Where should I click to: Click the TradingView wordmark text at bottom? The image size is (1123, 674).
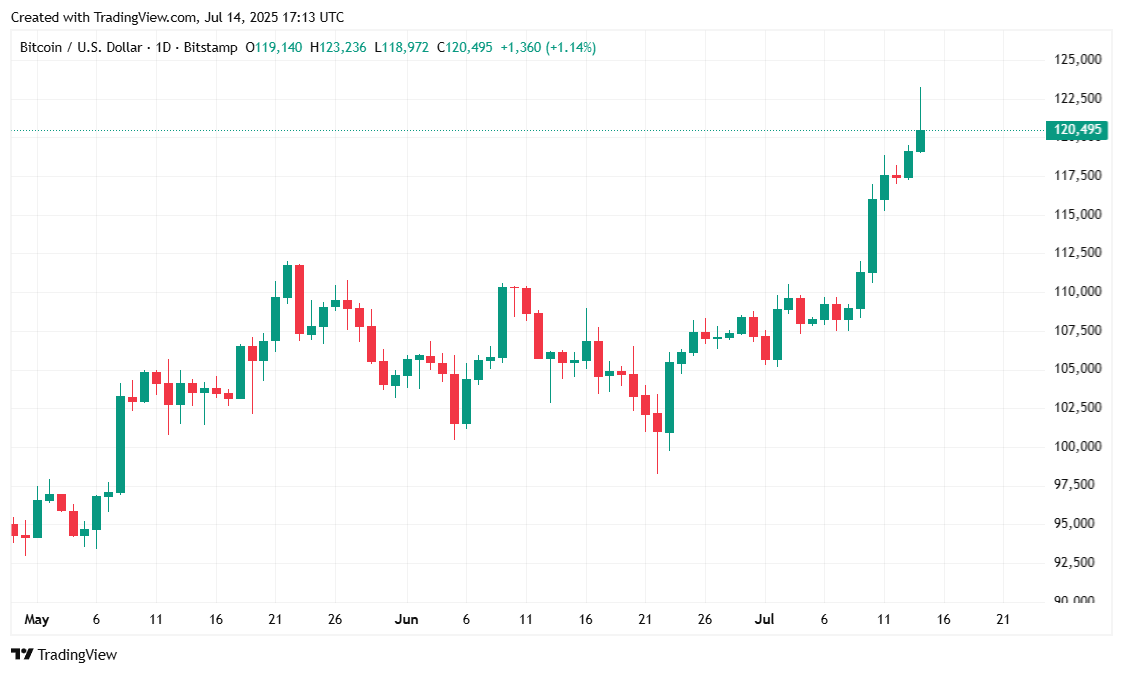(x=77, y=655)
